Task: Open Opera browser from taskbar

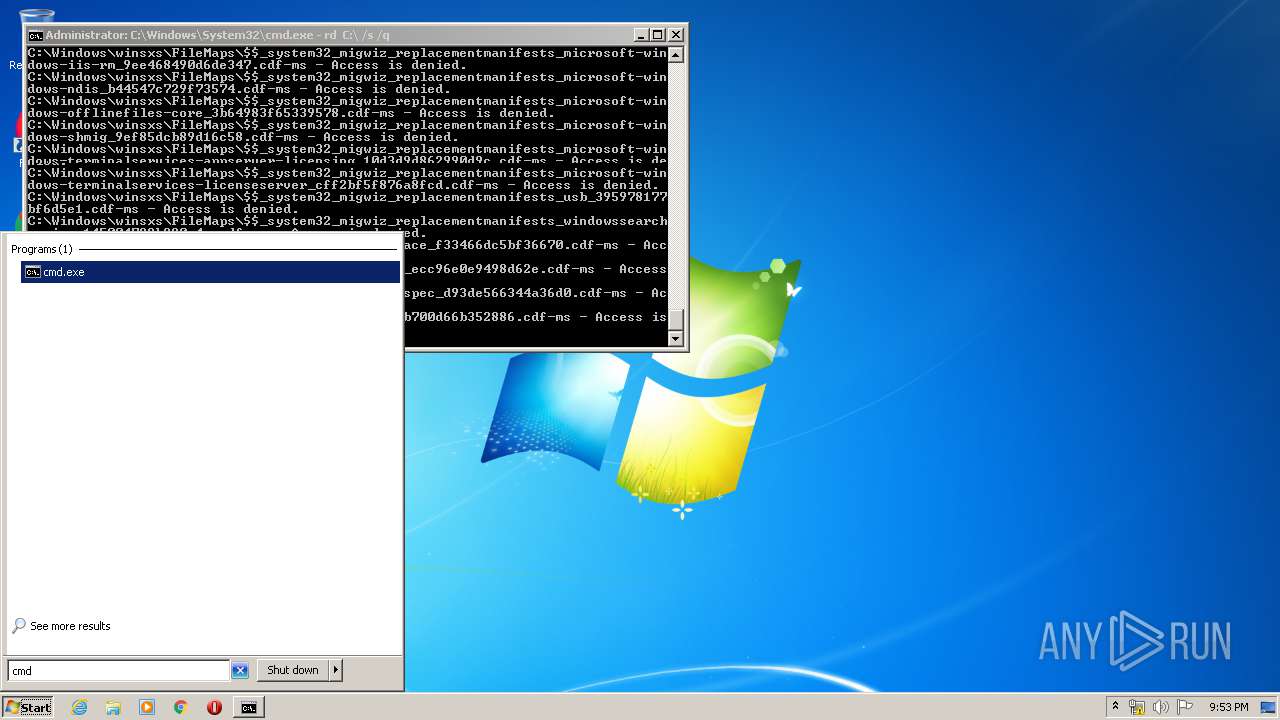Action: coord(214,707)
